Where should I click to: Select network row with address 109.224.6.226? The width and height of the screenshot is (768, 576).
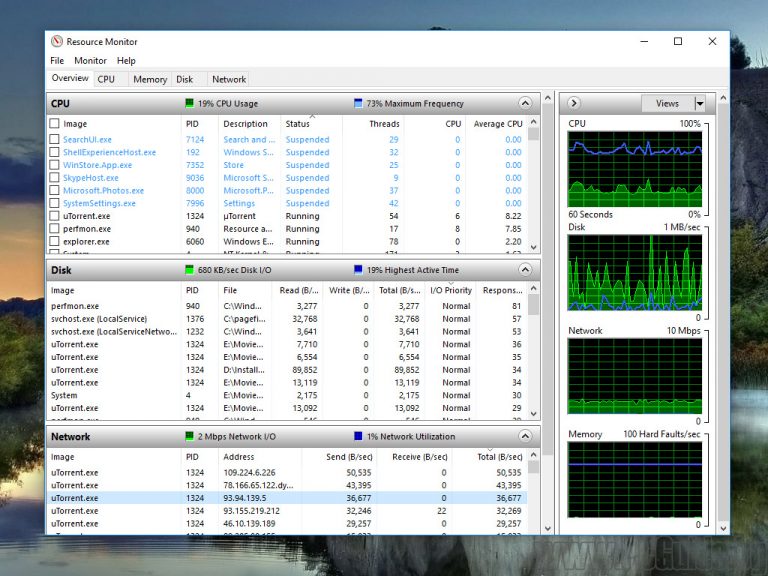(x=287, y=473)
